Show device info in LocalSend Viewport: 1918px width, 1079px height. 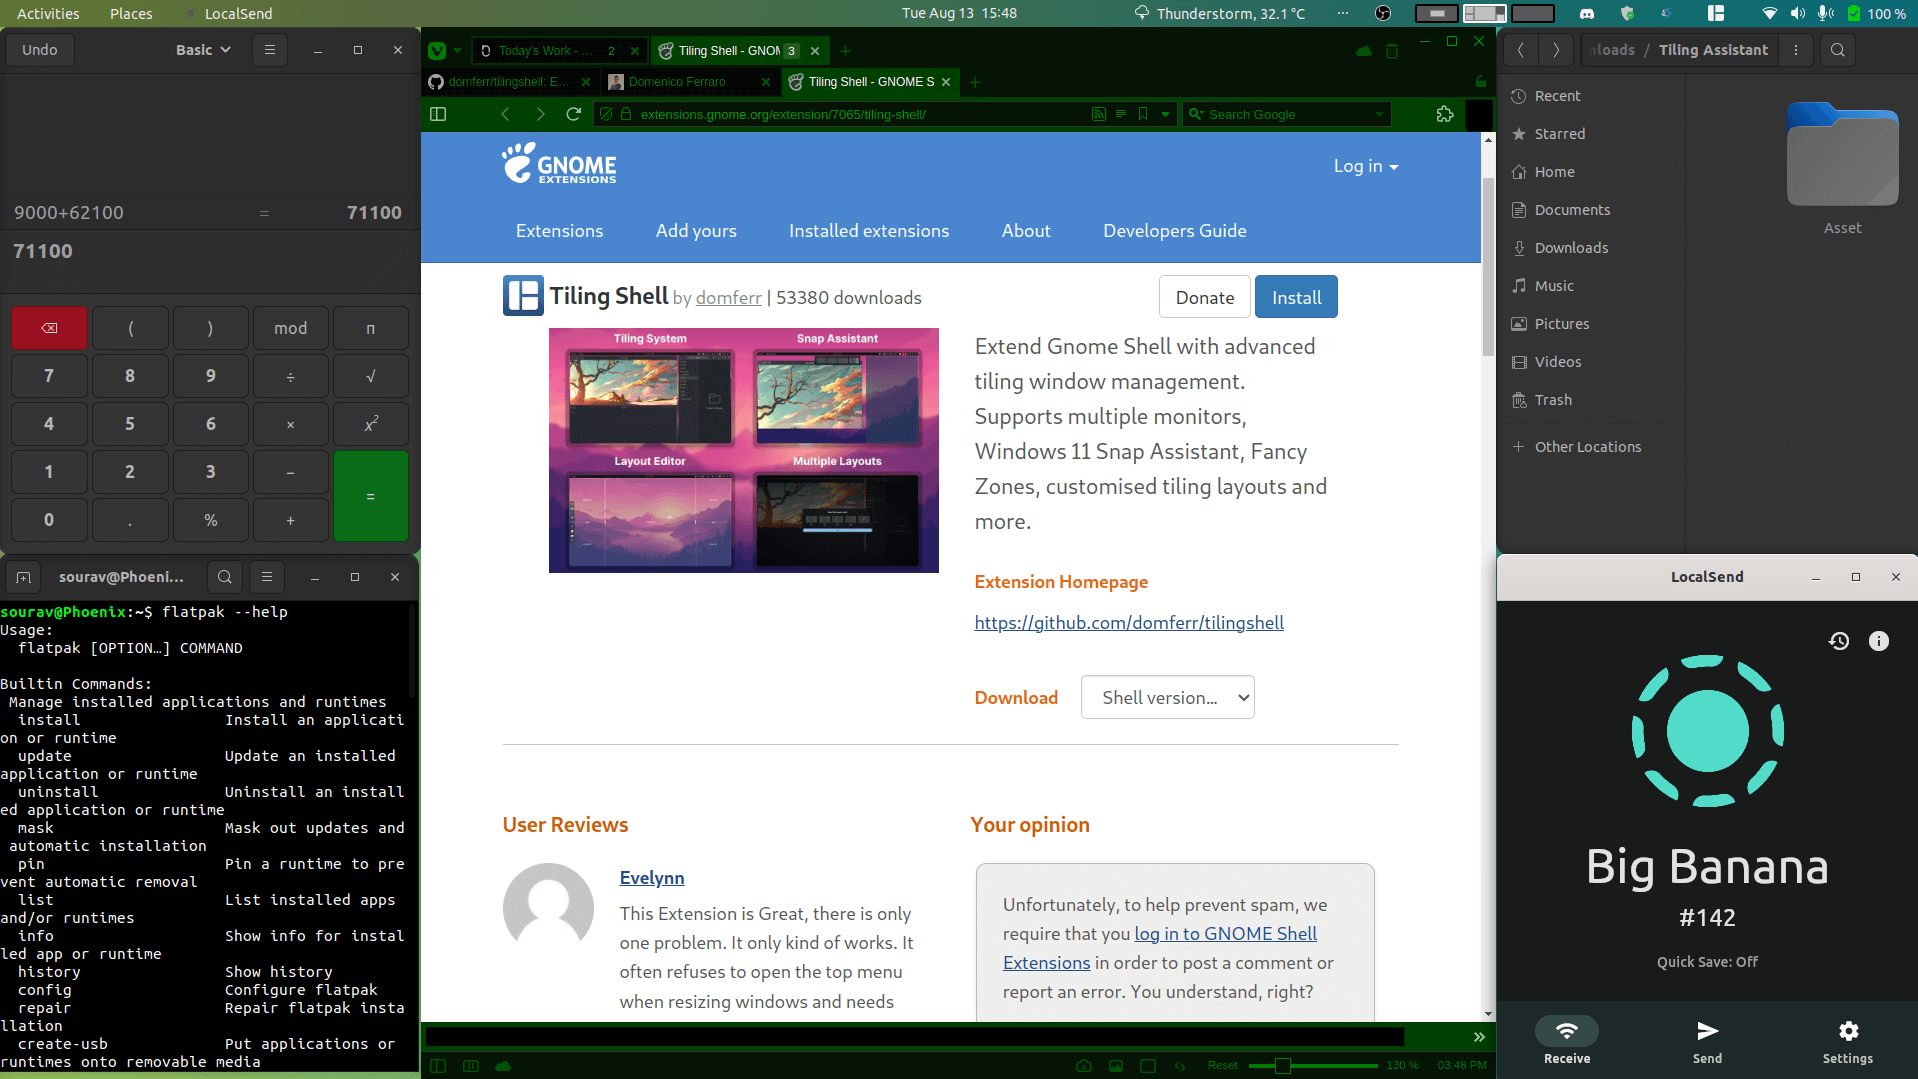(x=1880, y=641)
